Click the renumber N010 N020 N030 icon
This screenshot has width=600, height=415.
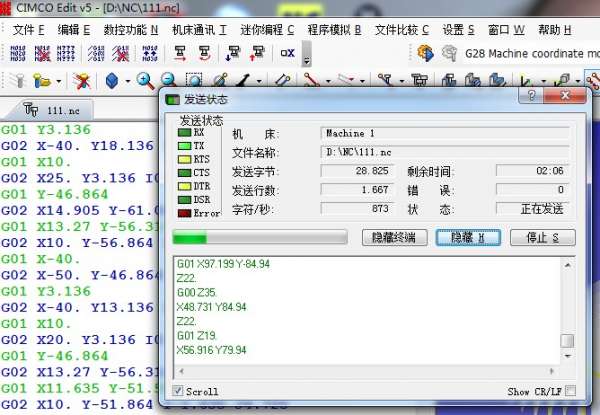click(x=18, y=53)
